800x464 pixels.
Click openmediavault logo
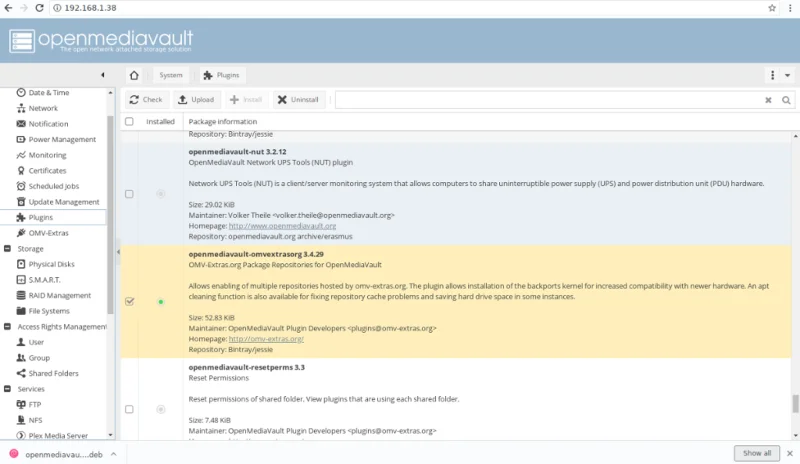point(102,40)
